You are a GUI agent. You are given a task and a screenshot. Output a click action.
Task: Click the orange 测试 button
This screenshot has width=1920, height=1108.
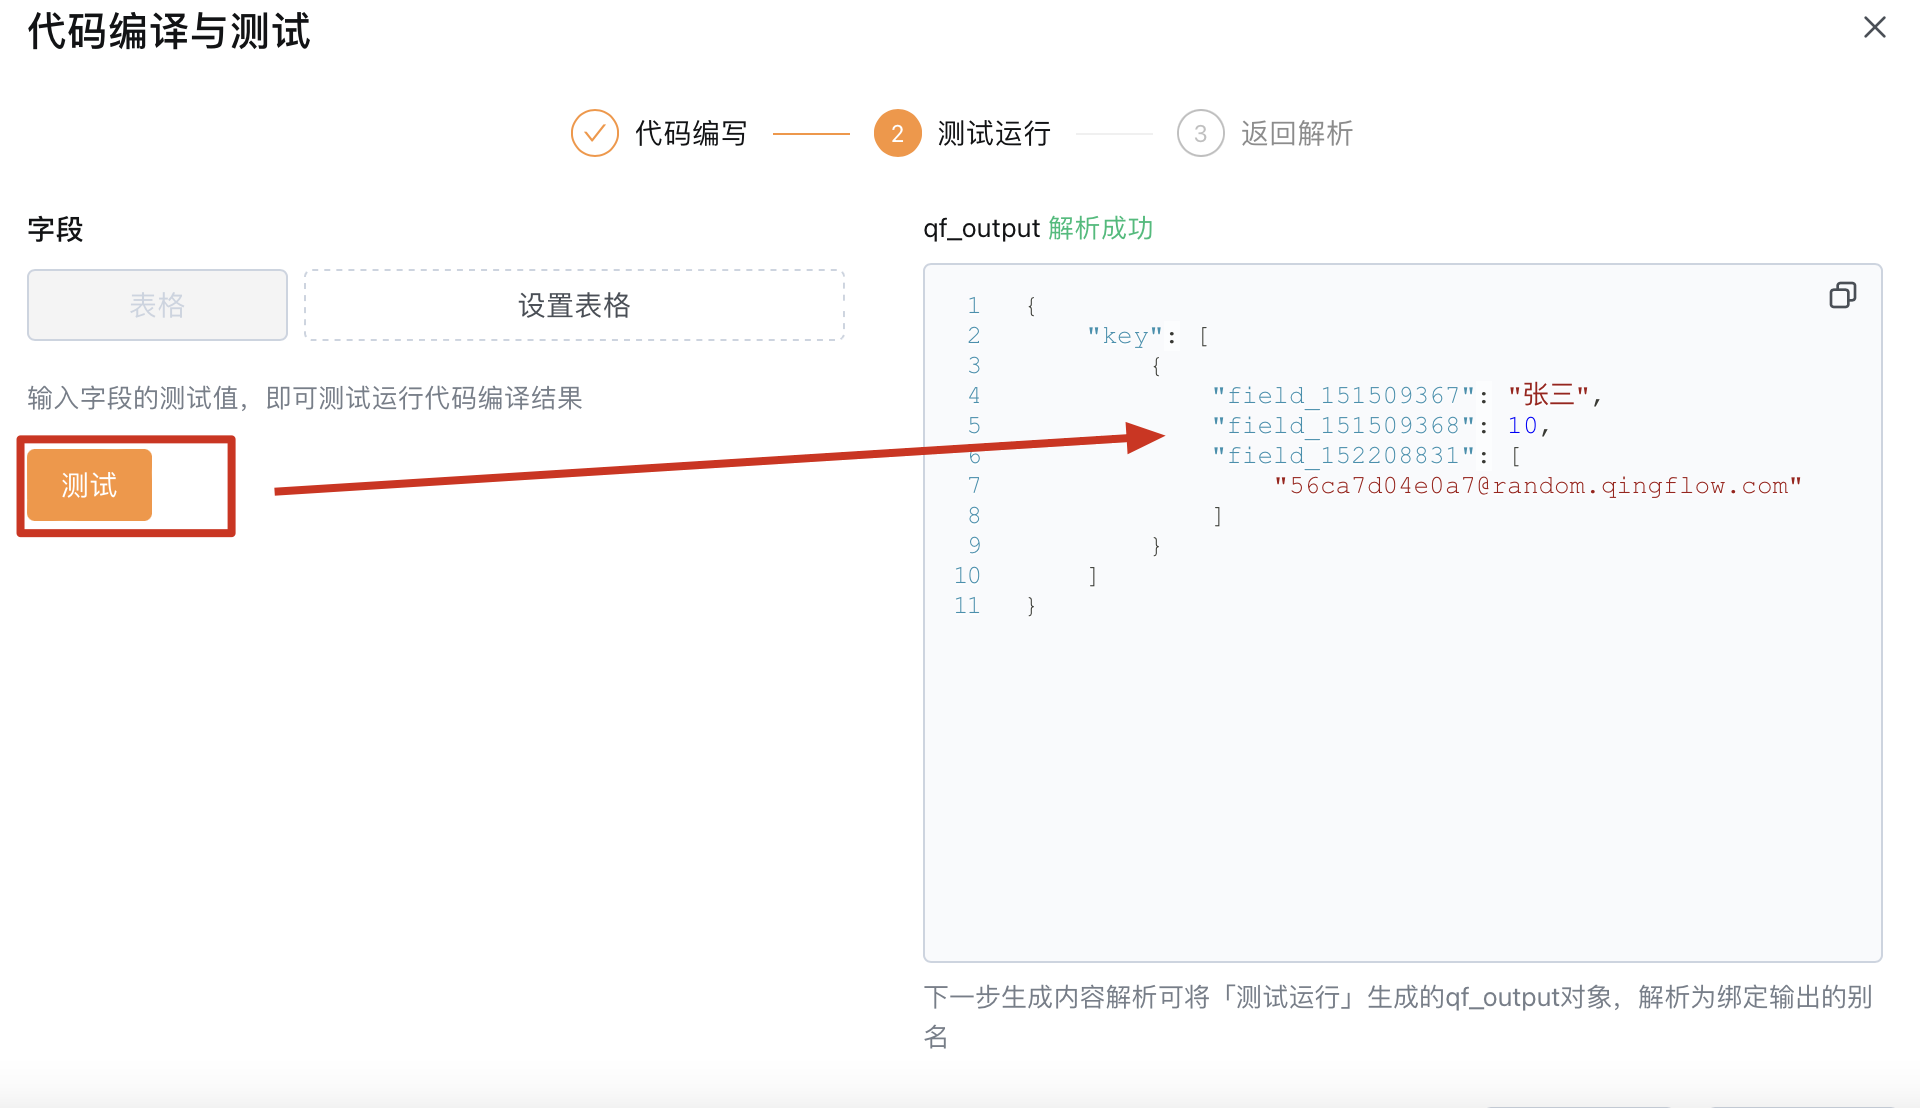coord(89,485)
